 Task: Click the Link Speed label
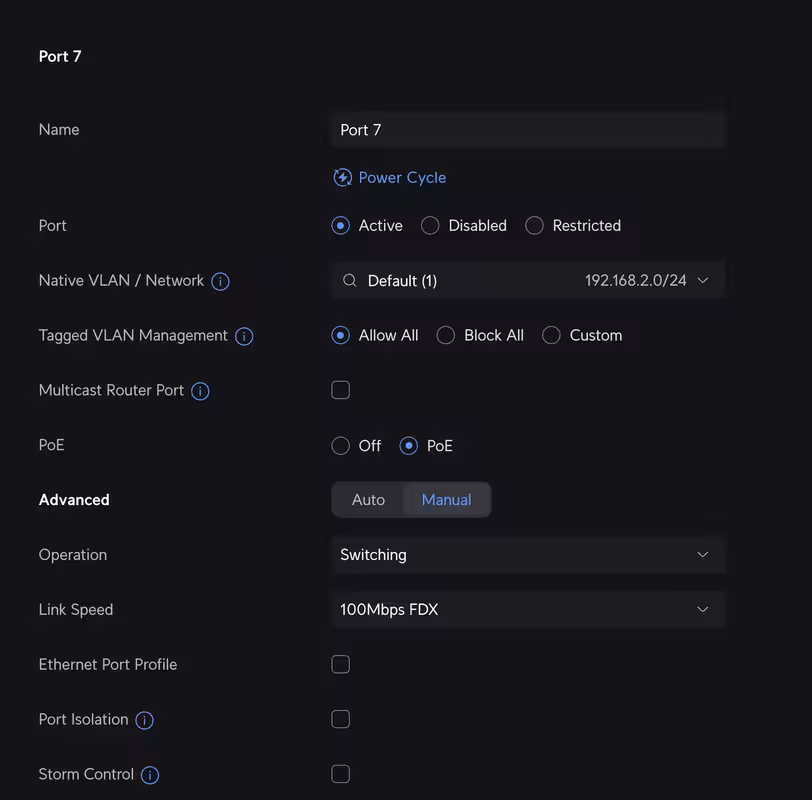coord(76,609)
